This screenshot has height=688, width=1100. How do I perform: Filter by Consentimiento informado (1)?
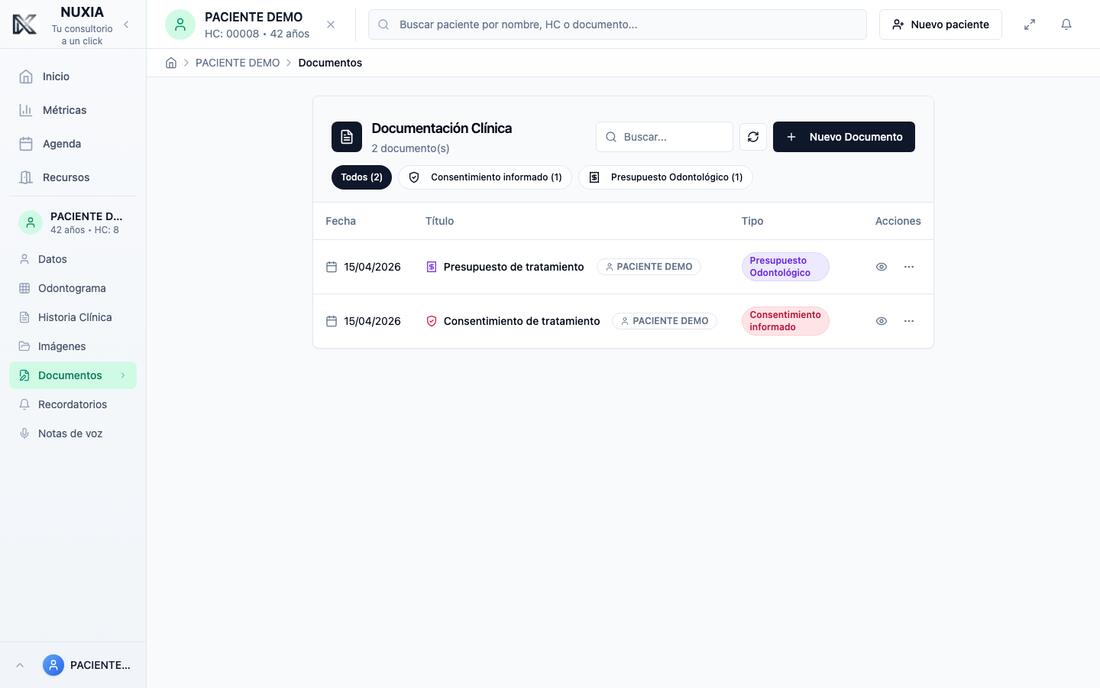pos(485,177)
